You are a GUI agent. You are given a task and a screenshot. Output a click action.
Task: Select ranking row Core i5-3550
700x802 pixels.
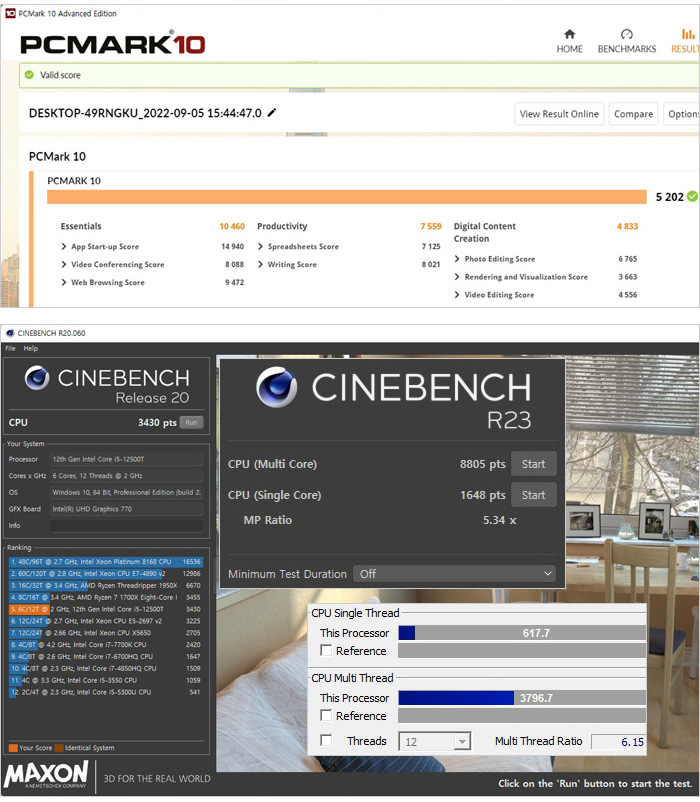click(106, 680)
